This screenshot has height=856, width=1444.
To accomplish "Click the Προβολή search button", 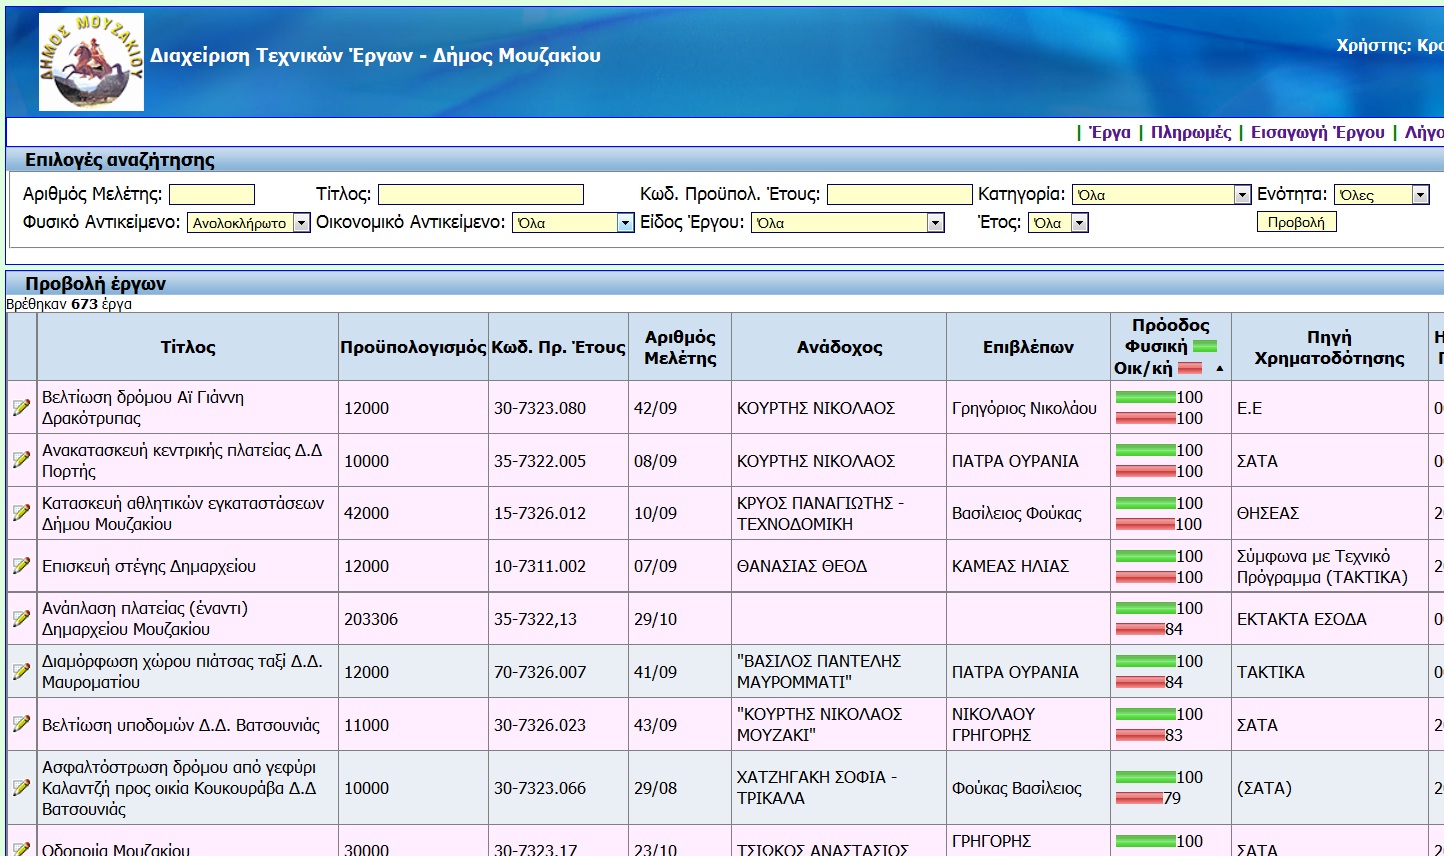I will coord(1296,222).
